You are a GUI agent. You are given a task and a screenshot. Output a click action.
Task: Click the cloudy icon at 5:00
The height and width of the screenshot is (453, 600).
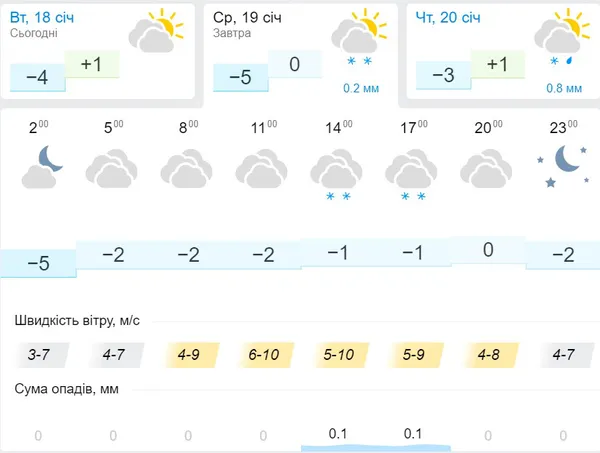(111, 169)
